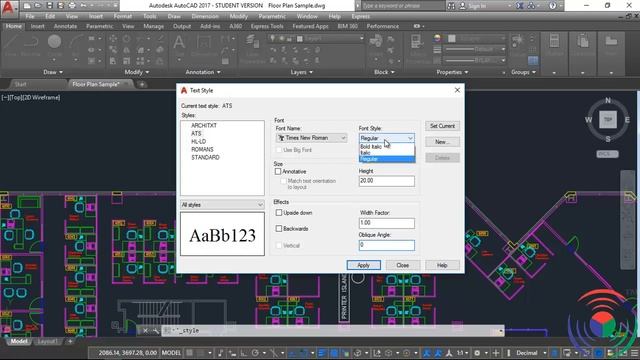Click the Help button in Text Style

point(442,265)
